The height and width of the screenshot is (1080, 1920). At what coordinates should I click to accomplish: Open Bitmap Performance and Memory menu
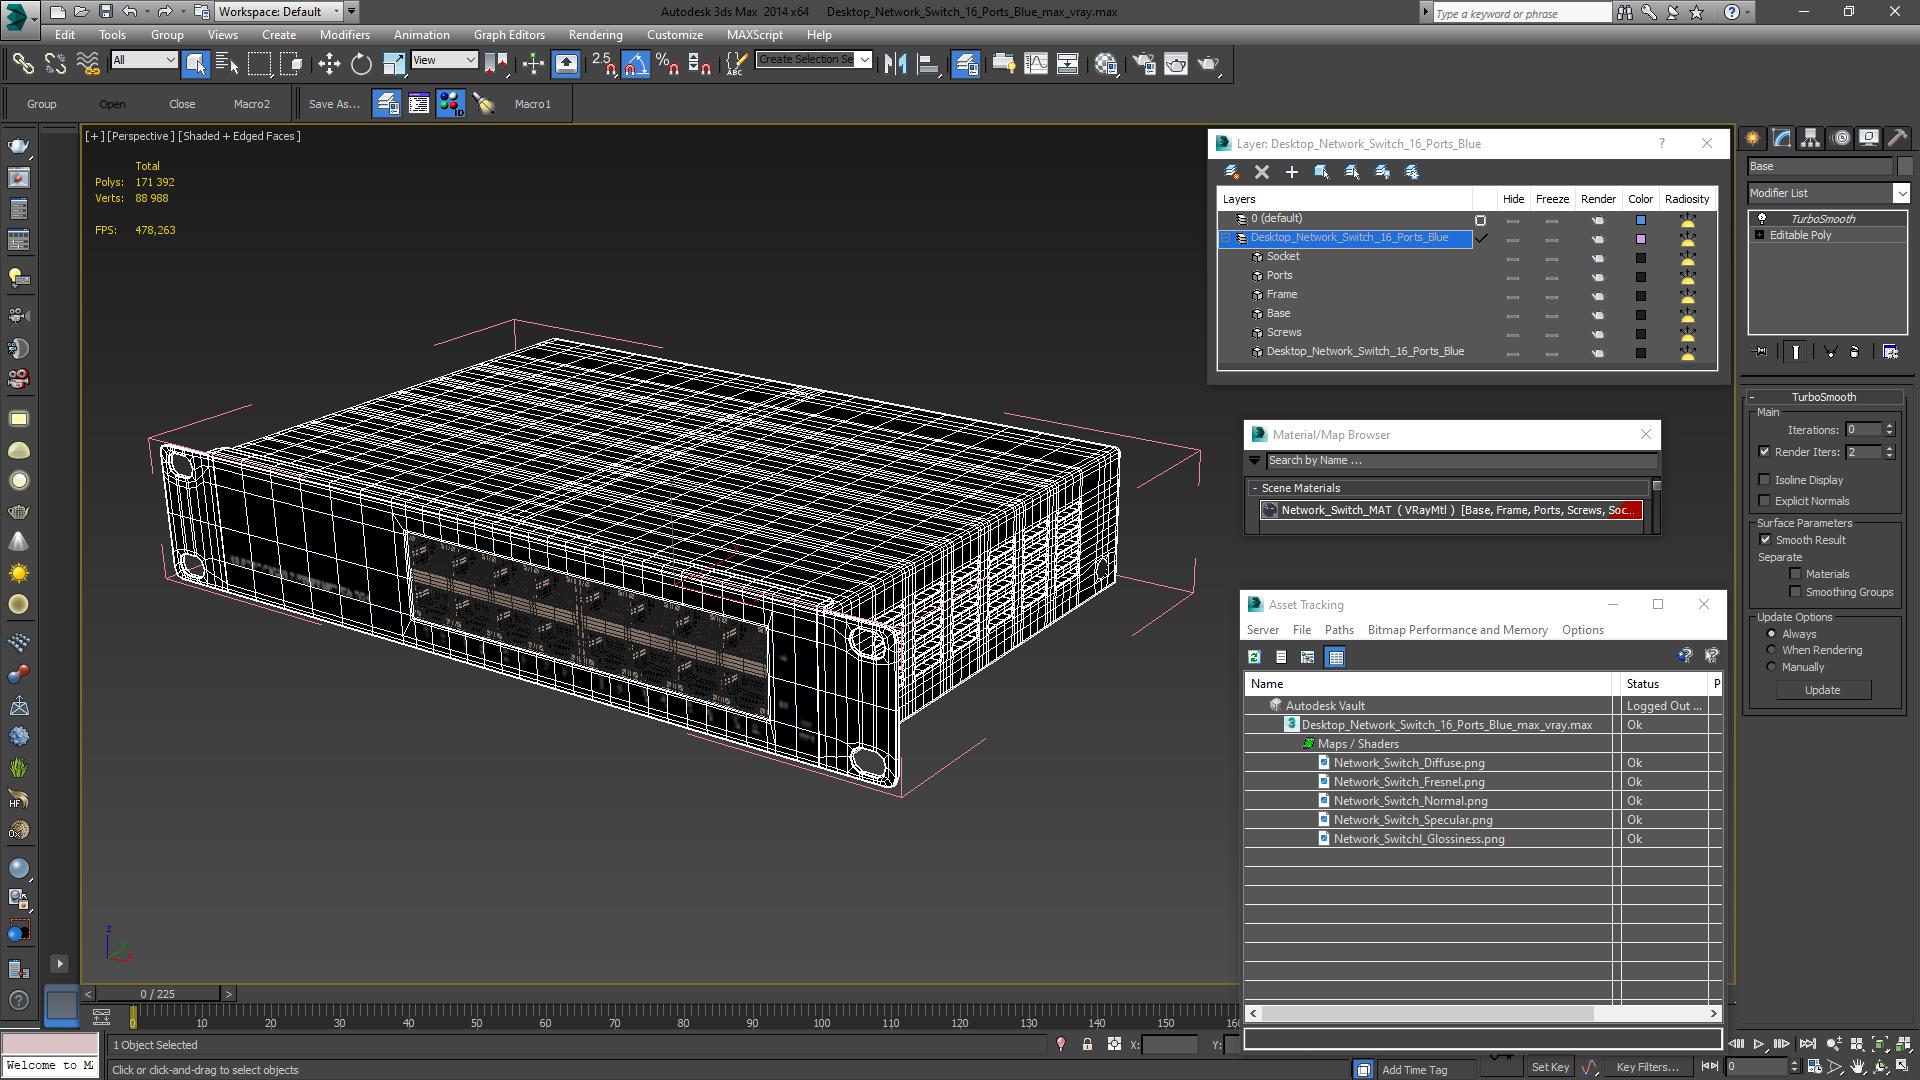point(1457,630)
